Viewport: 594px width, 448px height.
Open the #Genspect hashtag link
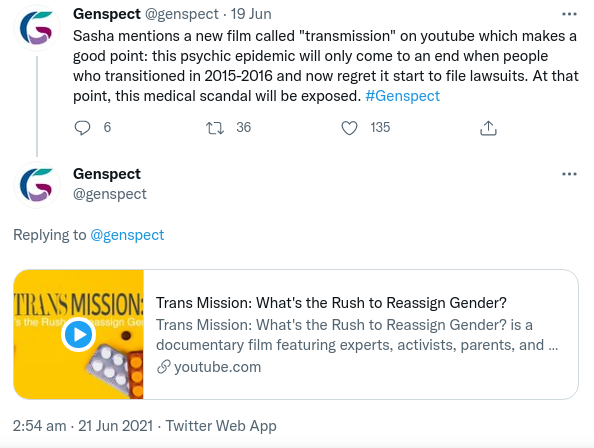(x=402, y=96)
